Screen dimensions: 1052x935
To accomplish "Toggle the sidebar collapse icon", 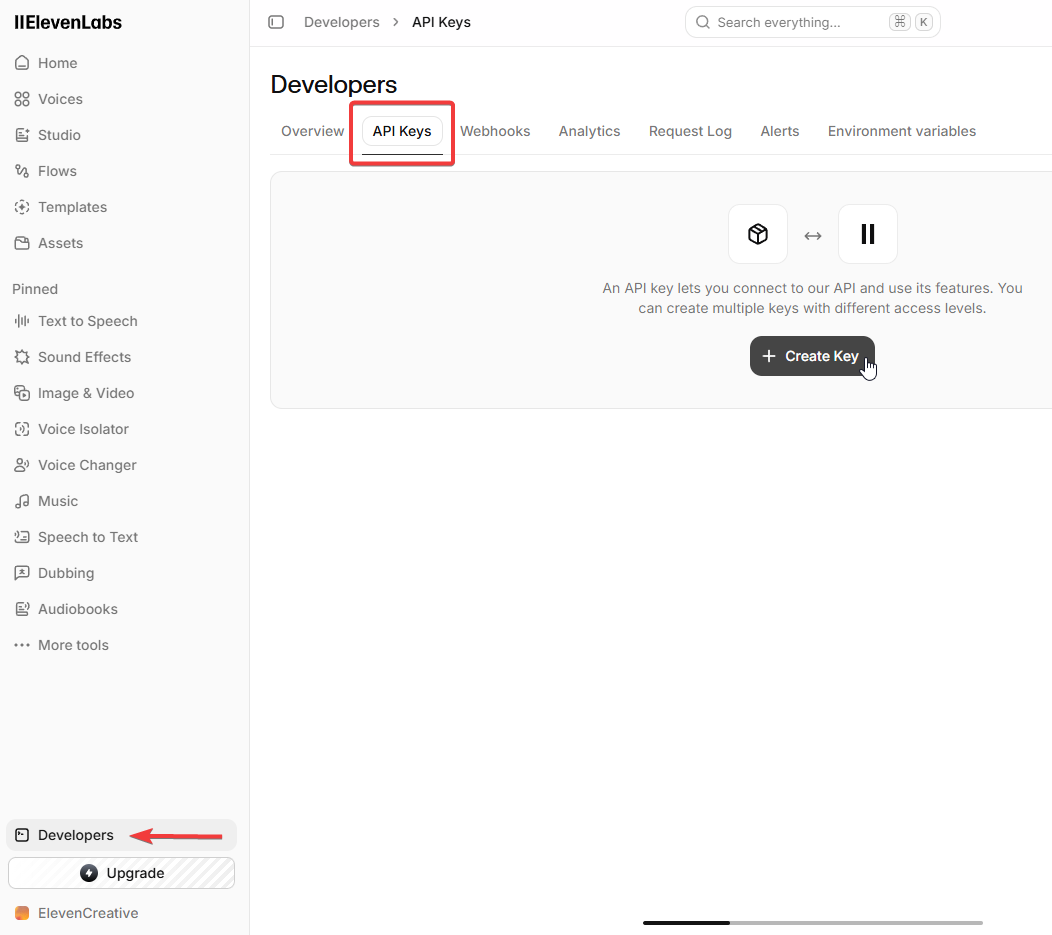I will pos(276,22).
